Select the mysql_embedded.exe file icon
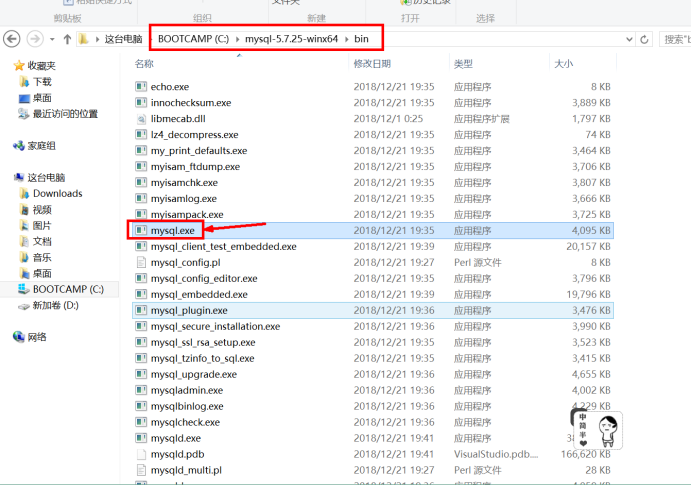 (141, 294)
